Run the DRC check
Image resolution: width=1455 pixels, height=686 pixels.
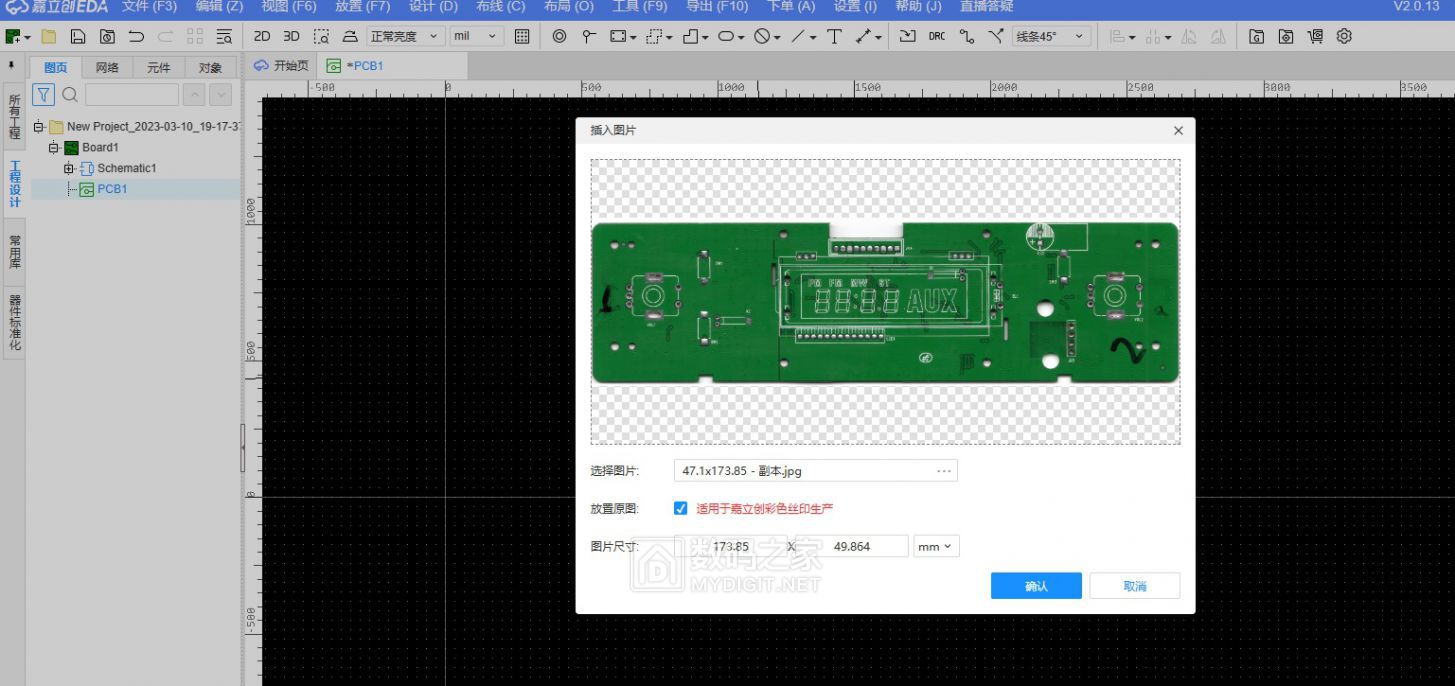tap(936, 36)
